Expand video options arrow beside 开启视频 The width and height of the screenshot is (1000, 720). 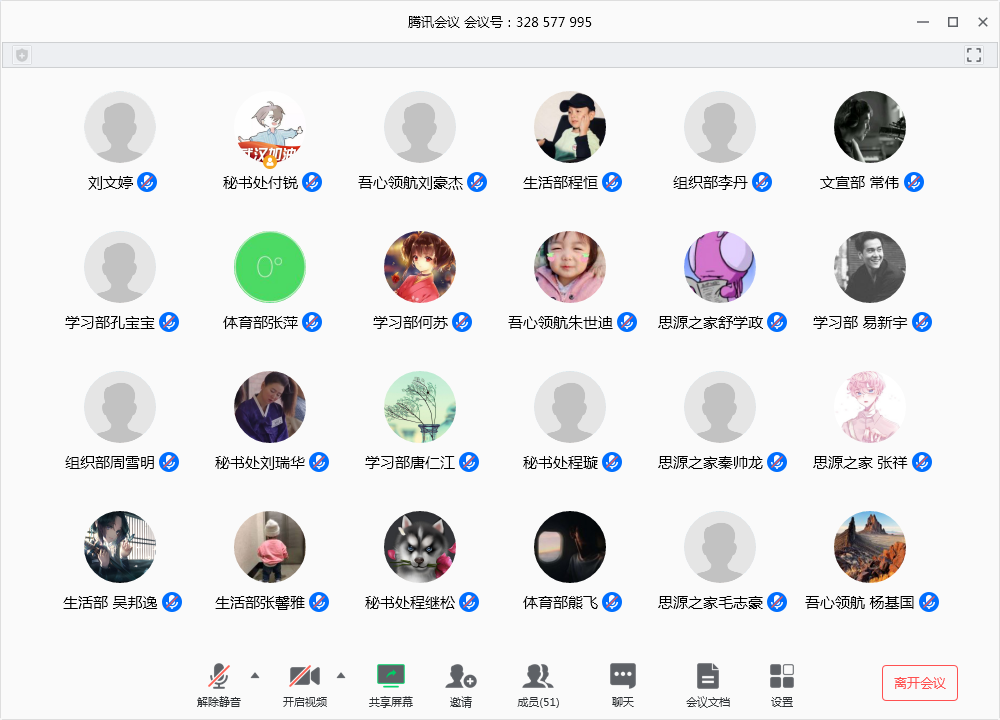coord(341,675)
